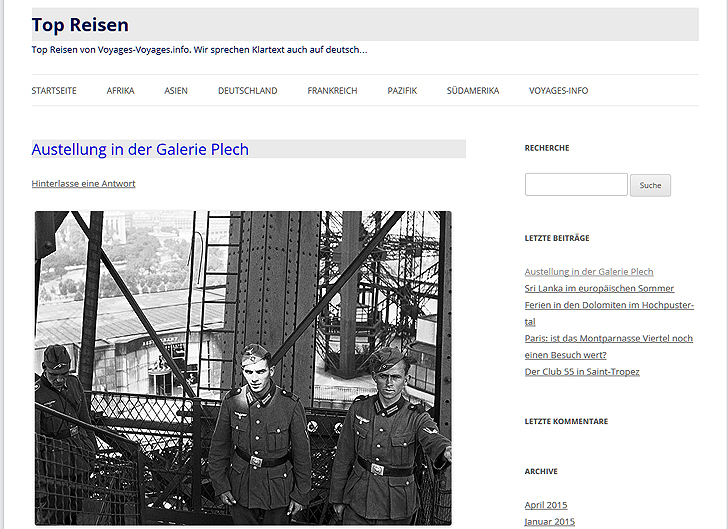Click the site tagline about Voyages-Voyages.info
This screenshot has width=728, height=529.
click(200, 50)
